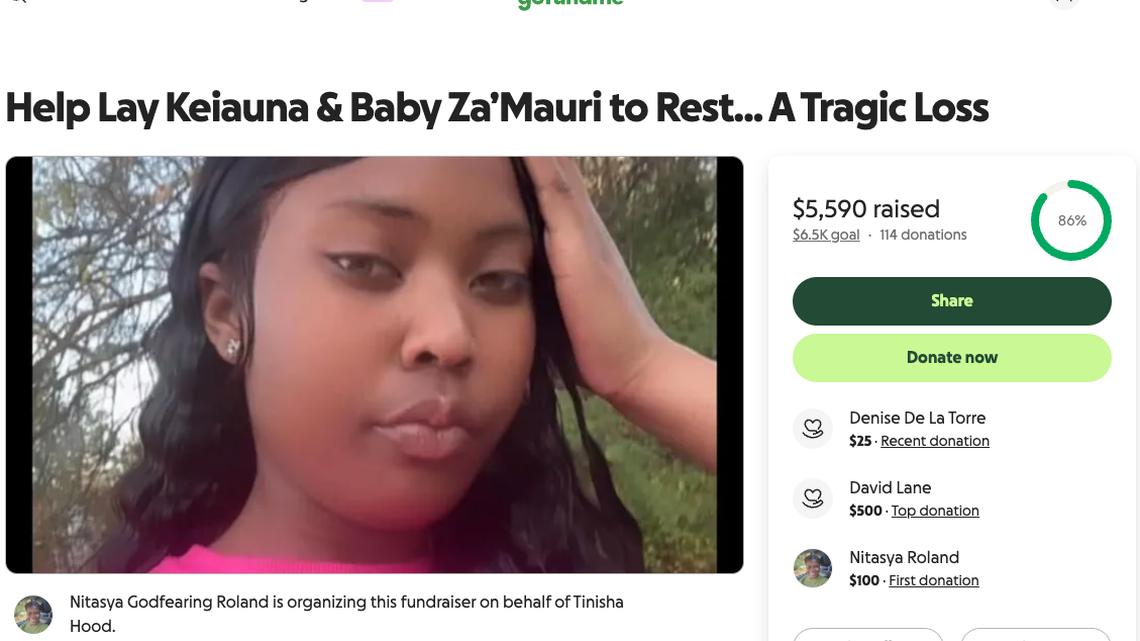
Task: Click the $5,590 raised amount
Action: tap(865, 209)
